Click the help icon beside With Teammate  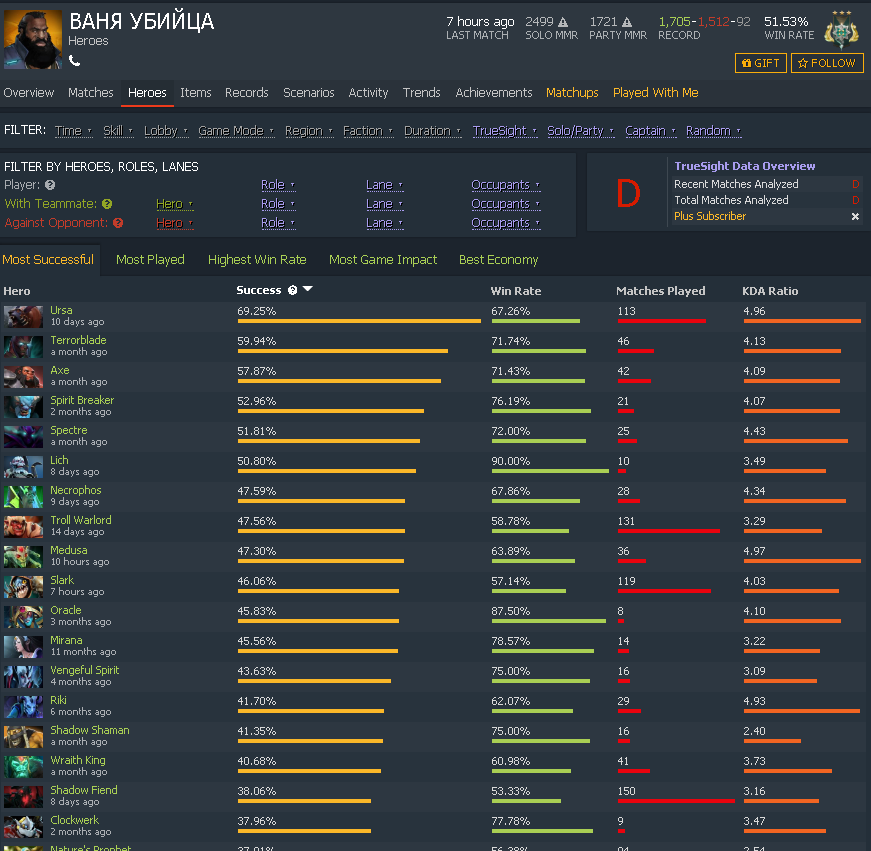pos(107,204)
